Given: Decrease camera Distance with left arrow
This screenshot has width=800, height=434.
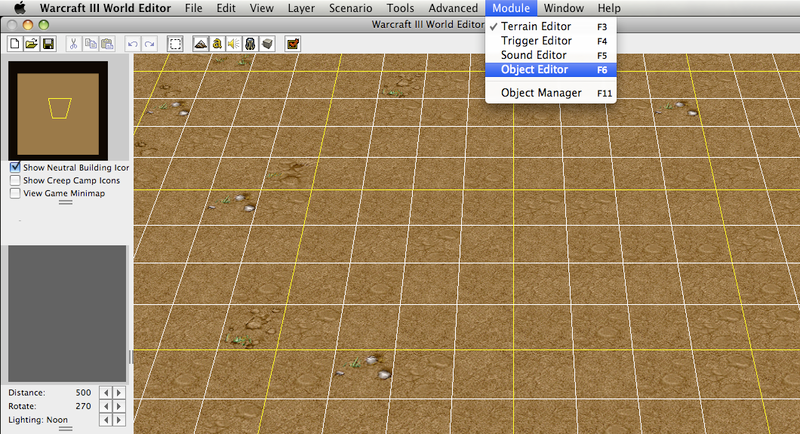Looking at the screenshot, I should [x=106, y=393].
